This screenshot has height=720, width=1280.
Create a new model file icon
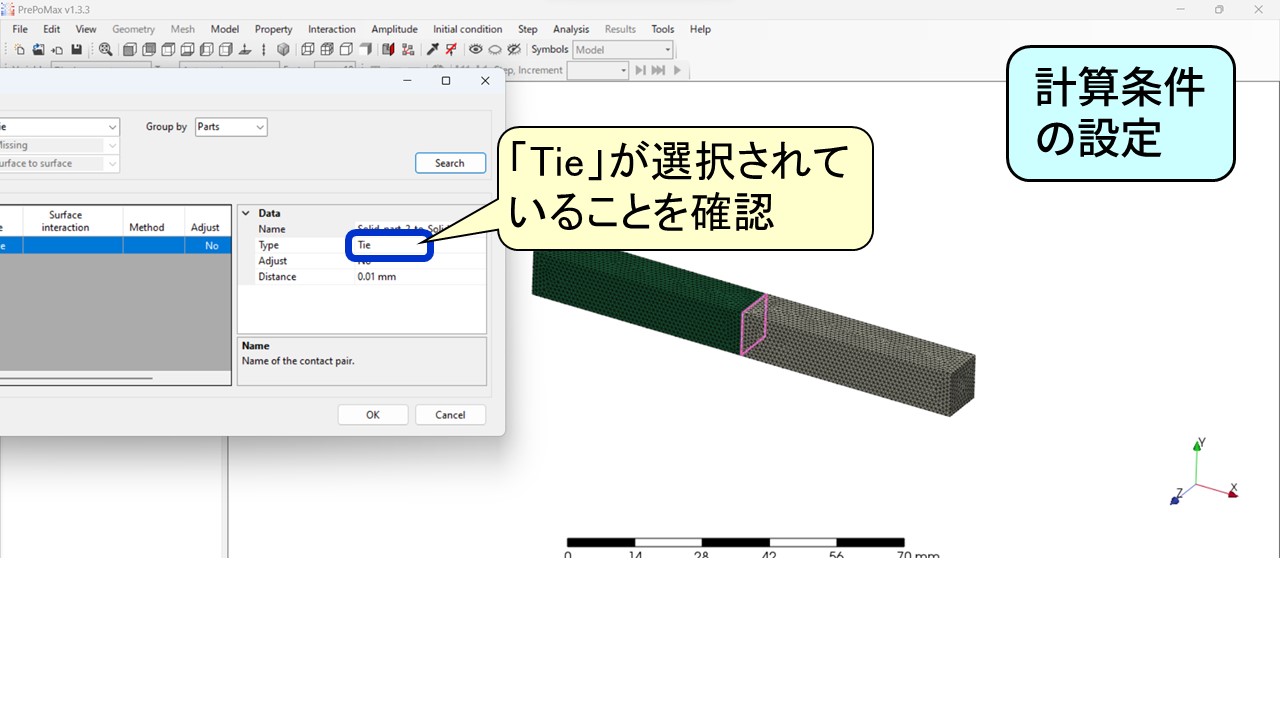(x=19, y=49)
